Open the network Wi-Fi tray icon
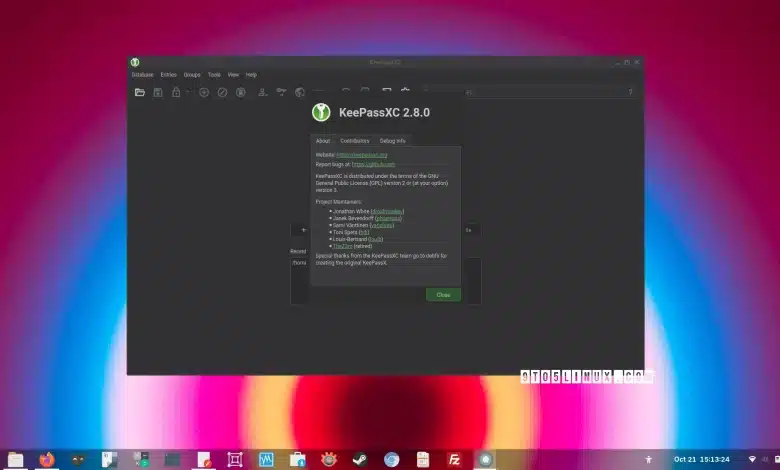The image size is (780, 470). 752,460
